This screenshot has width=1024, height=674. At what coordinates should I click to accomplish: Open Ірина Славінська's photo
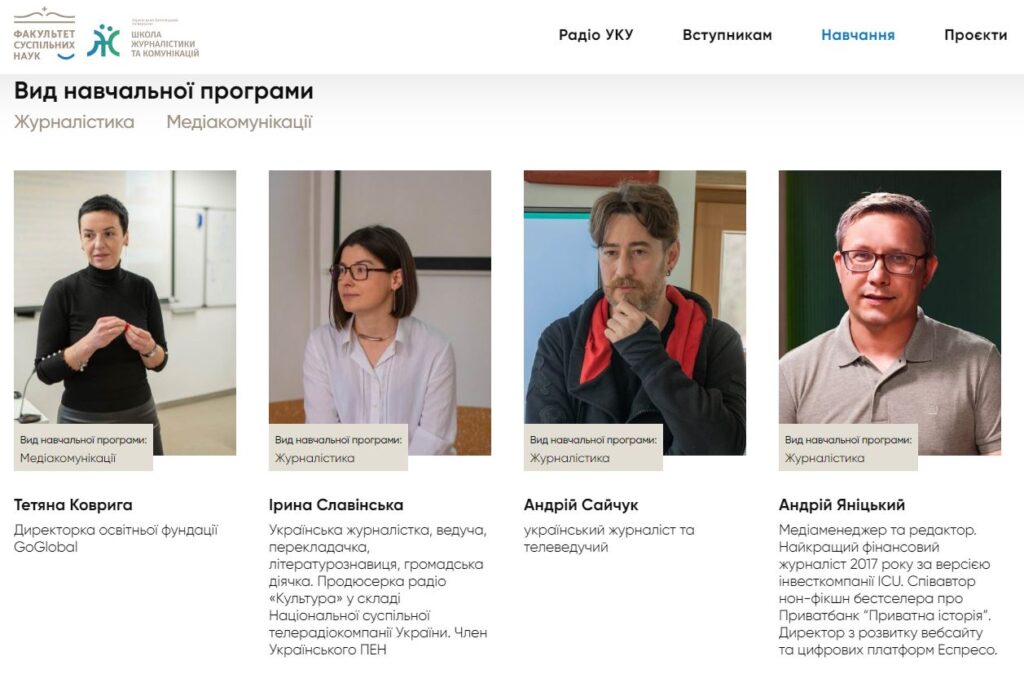click(379, 312)
